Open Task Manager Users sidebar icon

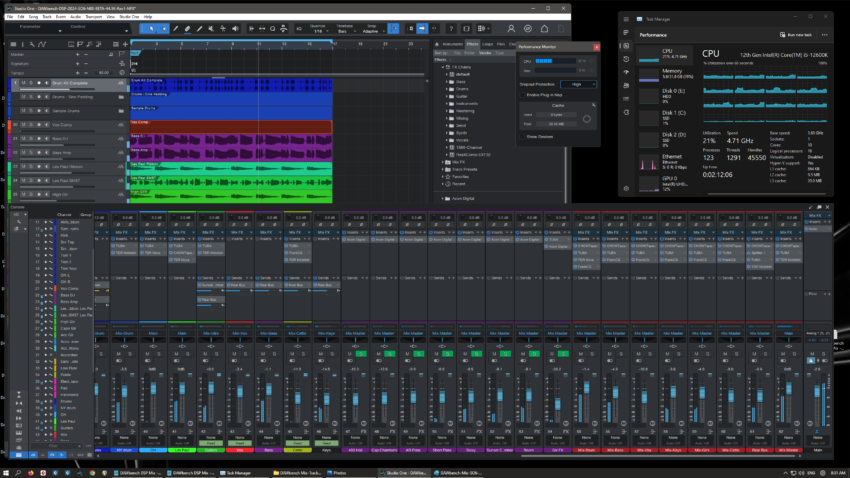(626, 86)
